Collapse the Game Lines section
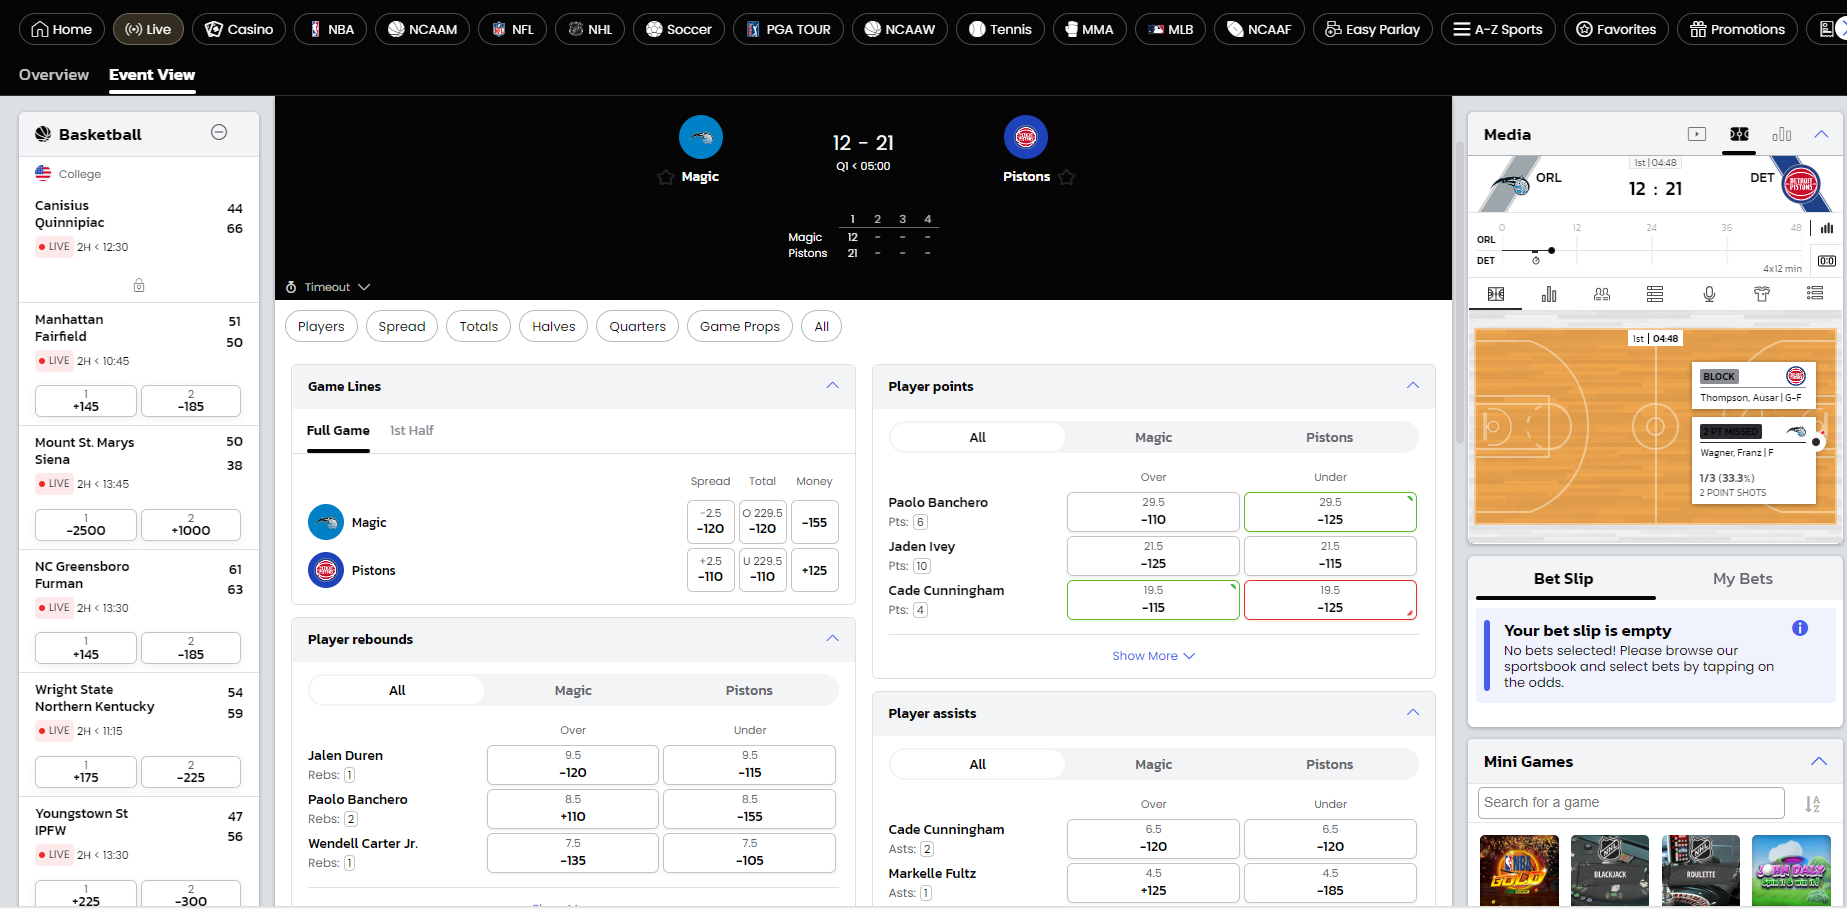1847x909 pixels. (x=832, y=386)
